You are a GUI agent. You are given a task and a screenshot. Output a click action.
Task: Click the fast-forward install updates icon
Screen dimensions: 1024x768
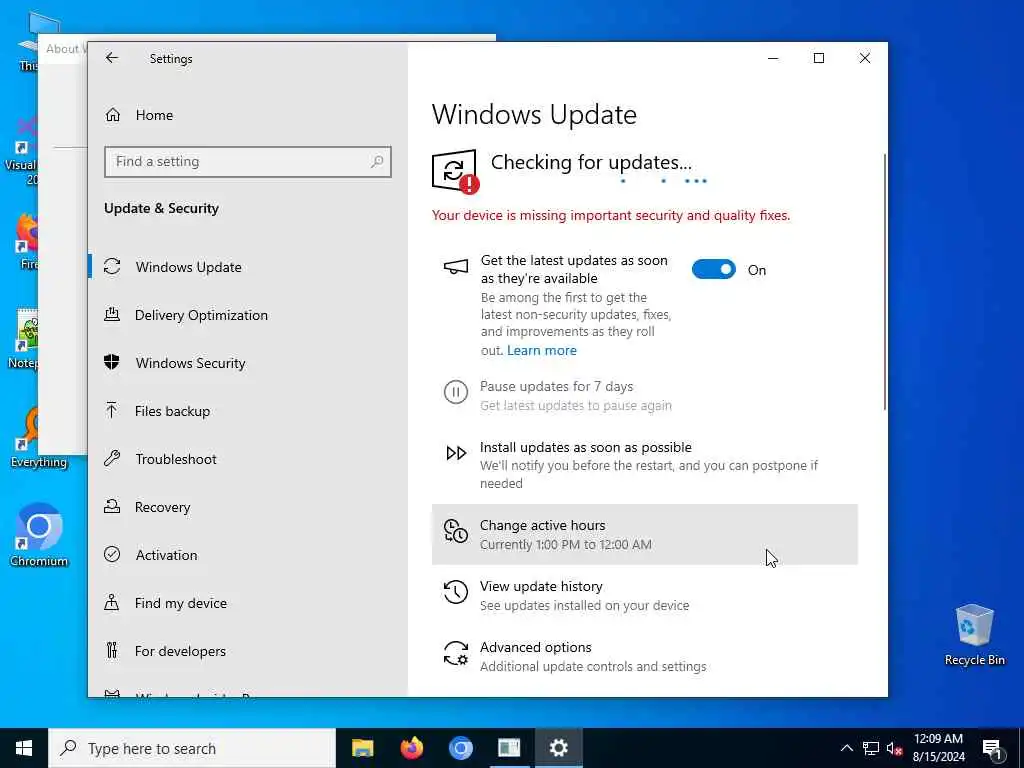click(x=456, y=453)
